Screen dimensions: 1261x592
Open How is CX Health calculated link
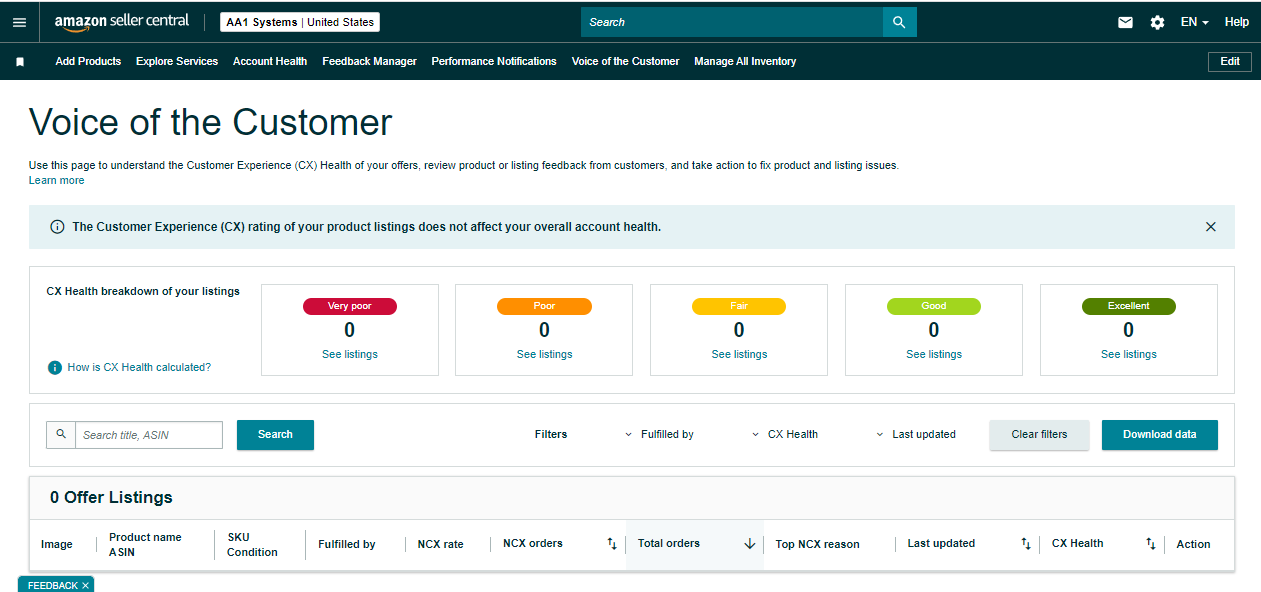pos(139,368)
